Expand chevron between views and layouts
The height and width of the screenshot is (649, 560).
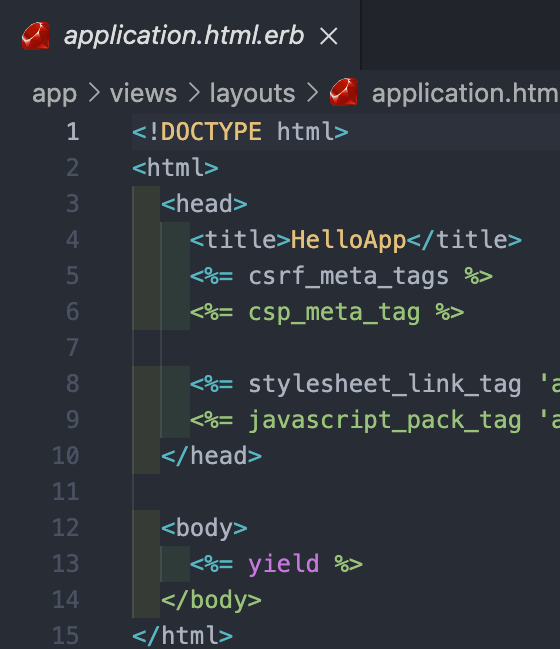pyautogui.click(x=194, y=93)
